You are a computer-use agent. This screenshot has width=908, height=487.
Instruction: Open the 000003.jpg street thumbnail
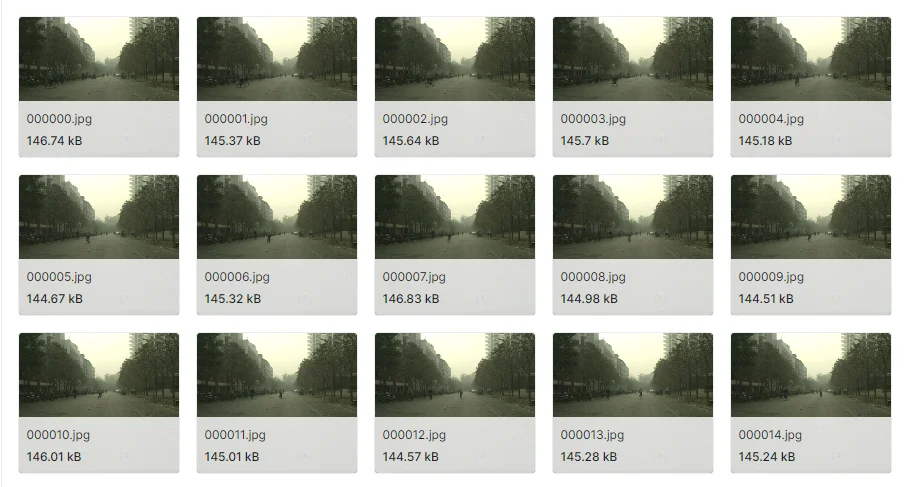point(633,59)
